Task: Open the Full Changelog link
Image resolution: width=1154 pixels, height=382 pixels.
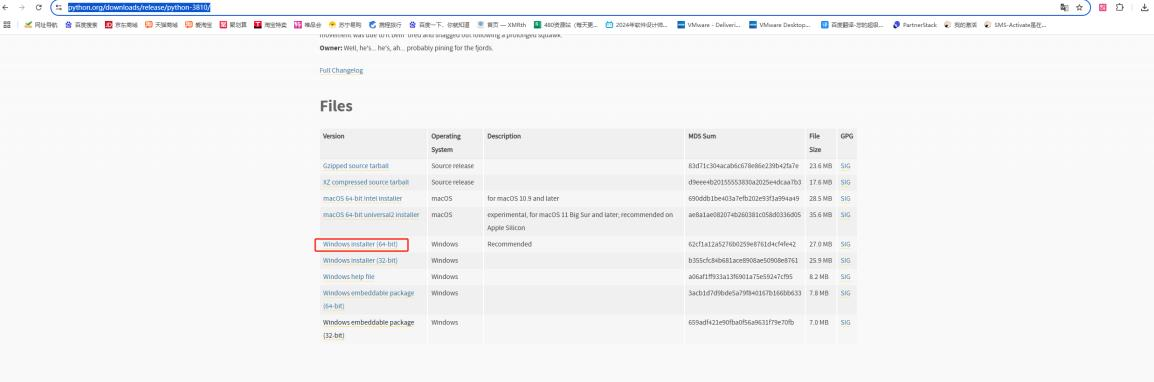Action: click(x=341, y=71)
